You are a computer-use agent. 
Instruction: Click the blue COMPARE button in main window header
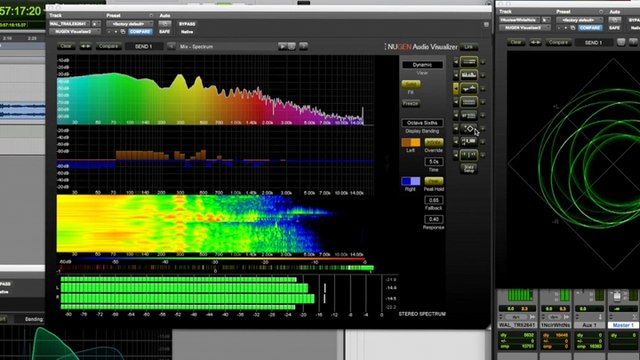tap(140, 31)
